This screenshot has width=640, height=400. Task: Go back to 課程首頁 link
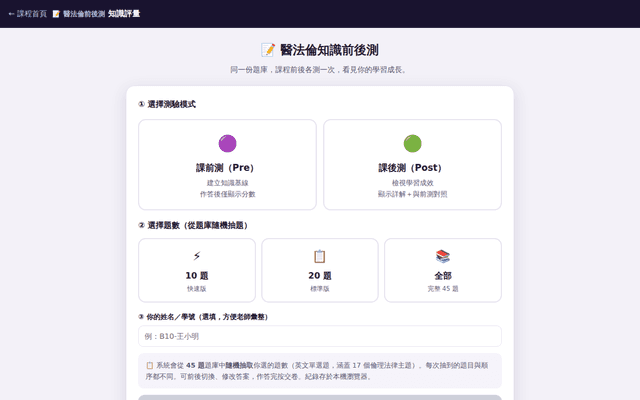28,14
